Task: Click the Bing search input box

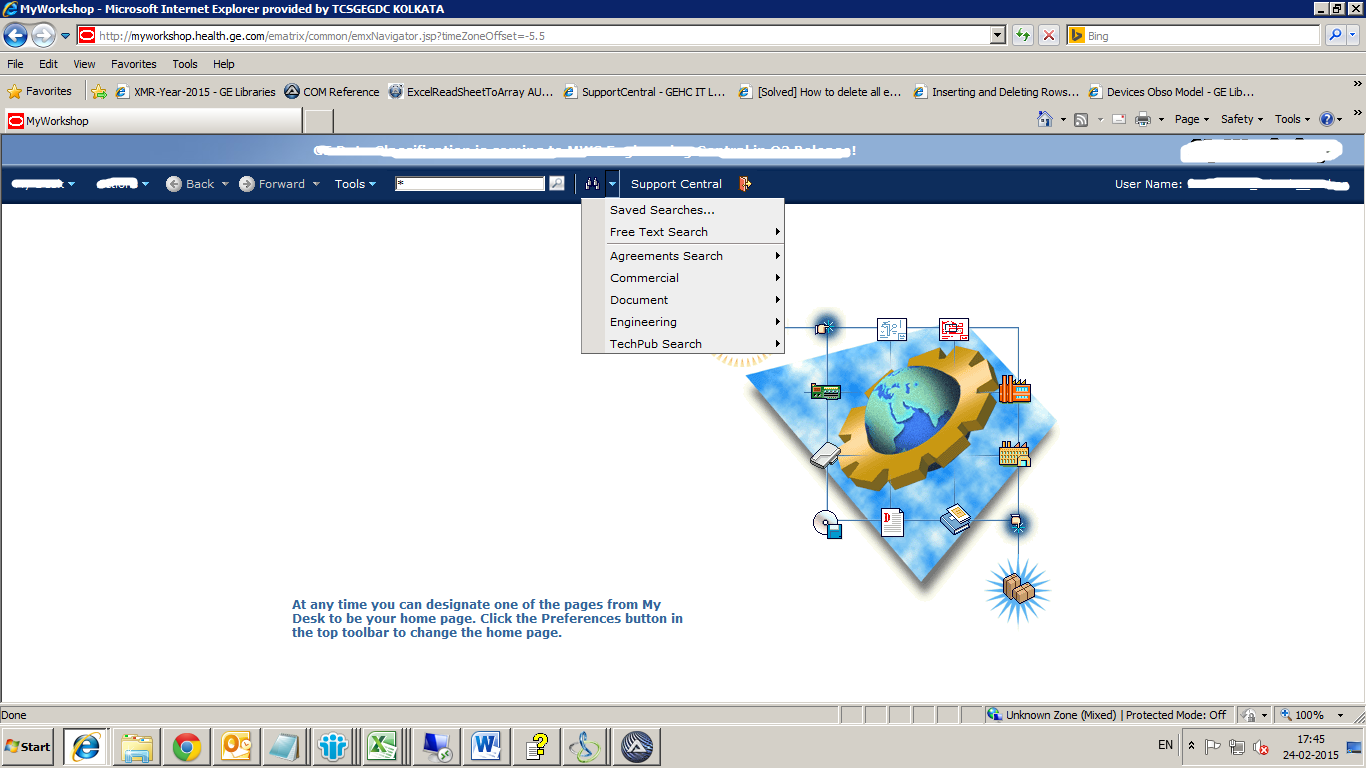Action: pos(1194,36)
